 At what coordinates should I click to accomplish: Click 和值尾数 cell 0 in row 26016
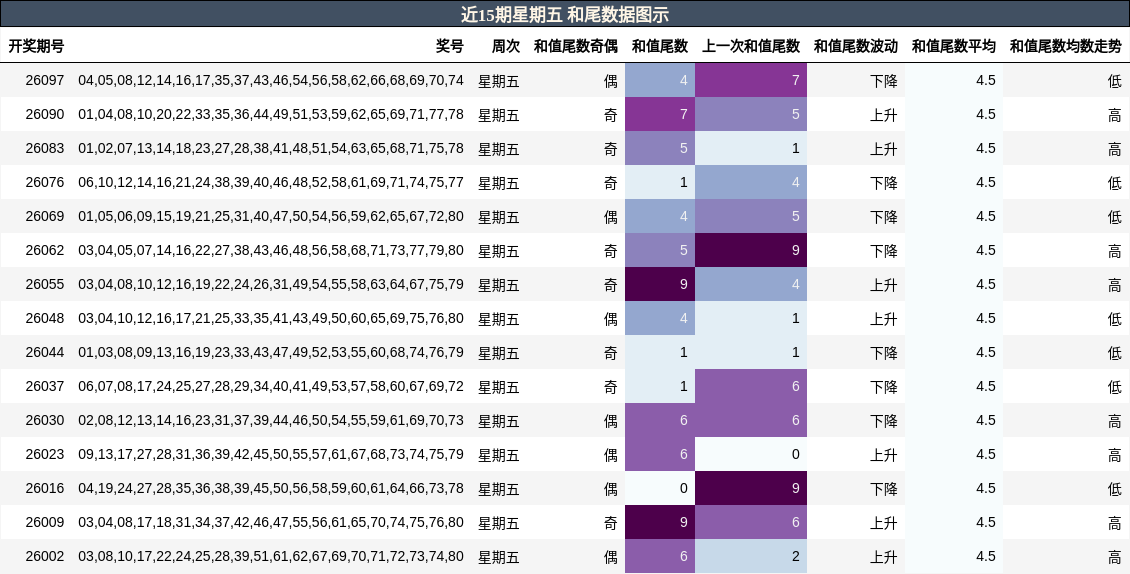pyautogui.click(x=660, y=488)
